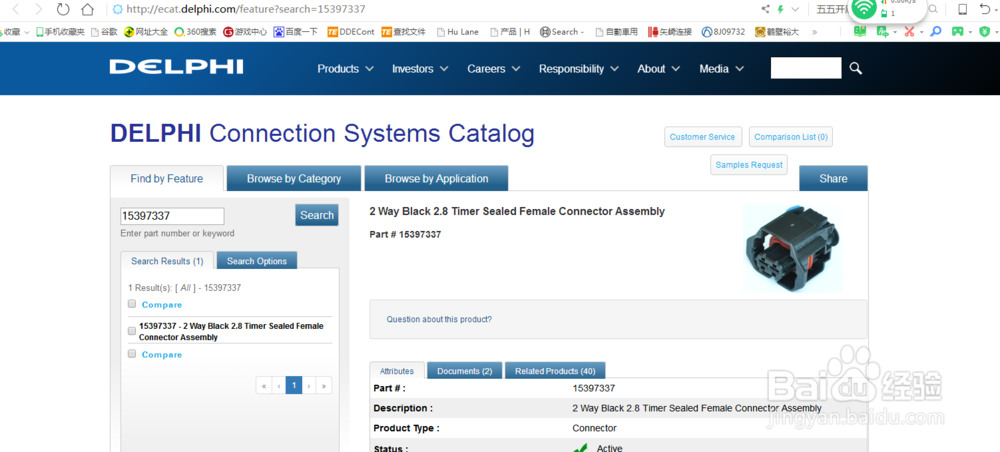Open the 矢崎连接 bookmark

point(670,31)
